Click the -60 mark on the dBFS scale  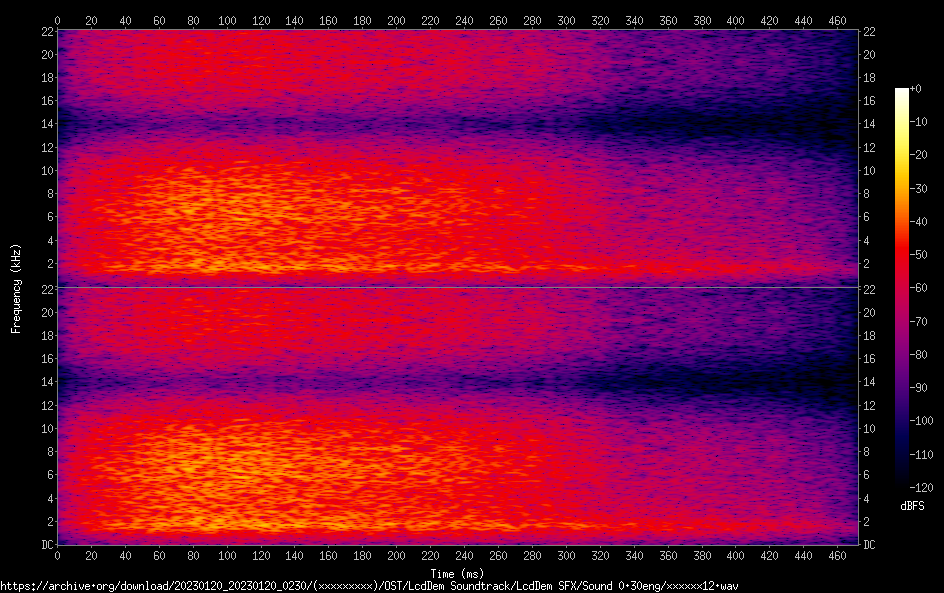[x=918, y=290]
